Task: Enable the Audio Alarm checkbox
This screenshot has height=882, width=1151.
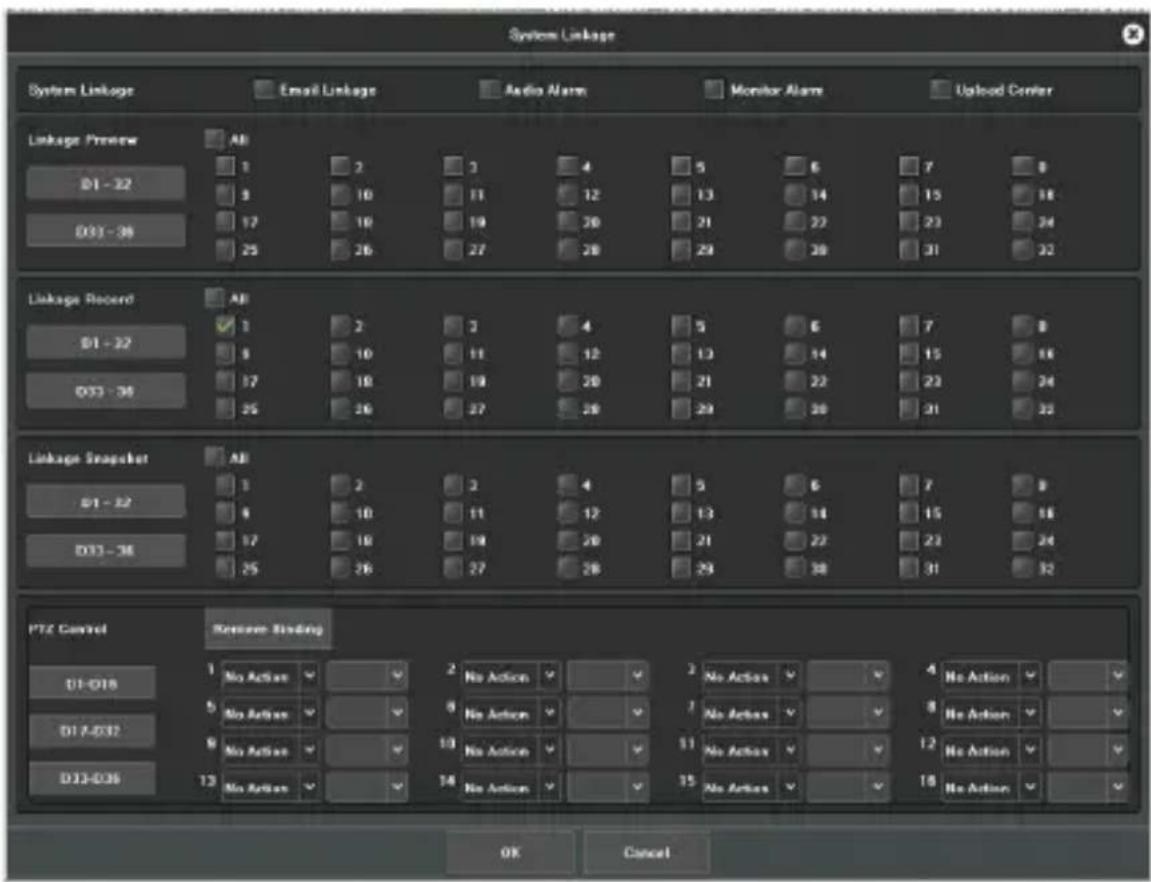Action: click(x=489, y=90)
